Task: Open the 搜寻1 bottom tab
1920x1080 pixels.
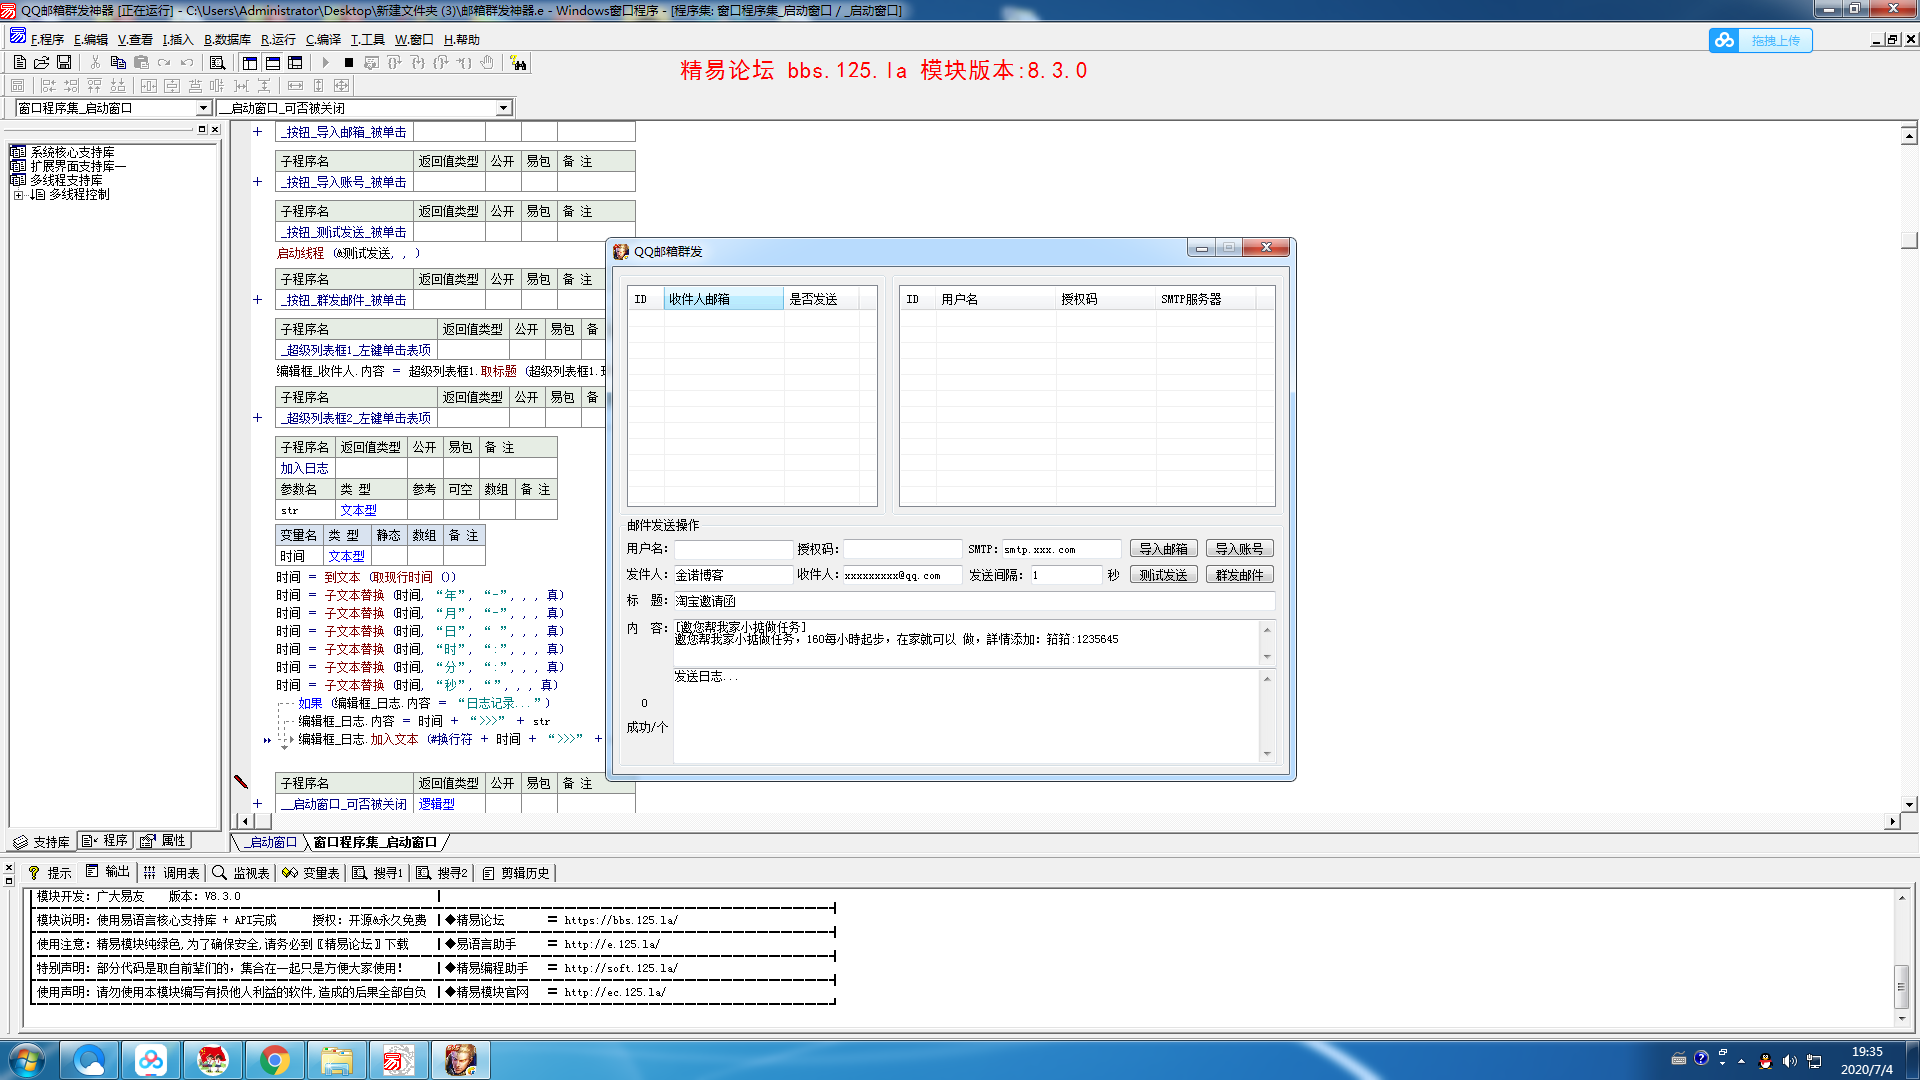Action: point(378,873)
